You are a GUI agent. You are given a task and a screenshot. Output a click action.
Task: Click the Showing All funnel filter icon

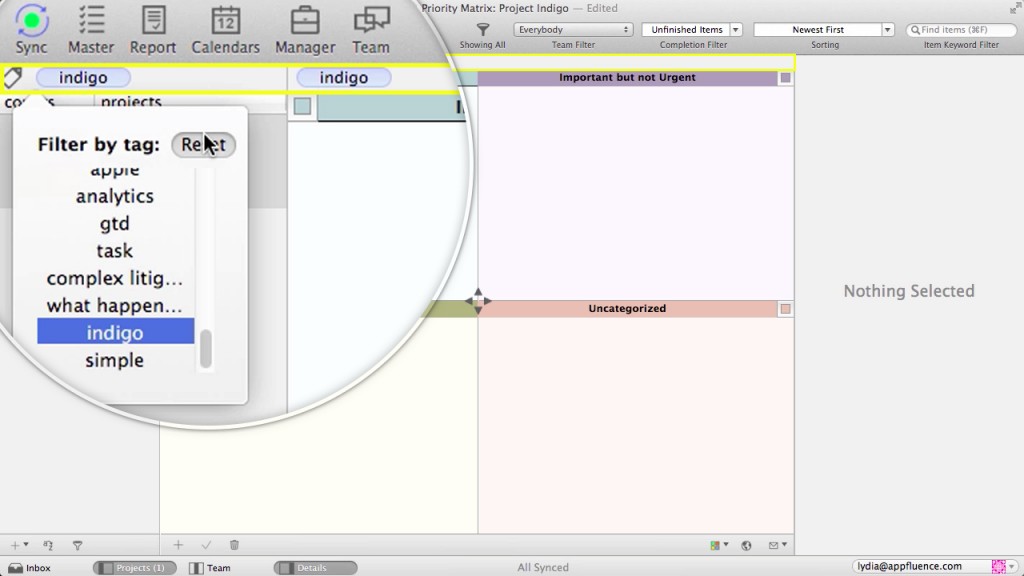click(482, 29)
